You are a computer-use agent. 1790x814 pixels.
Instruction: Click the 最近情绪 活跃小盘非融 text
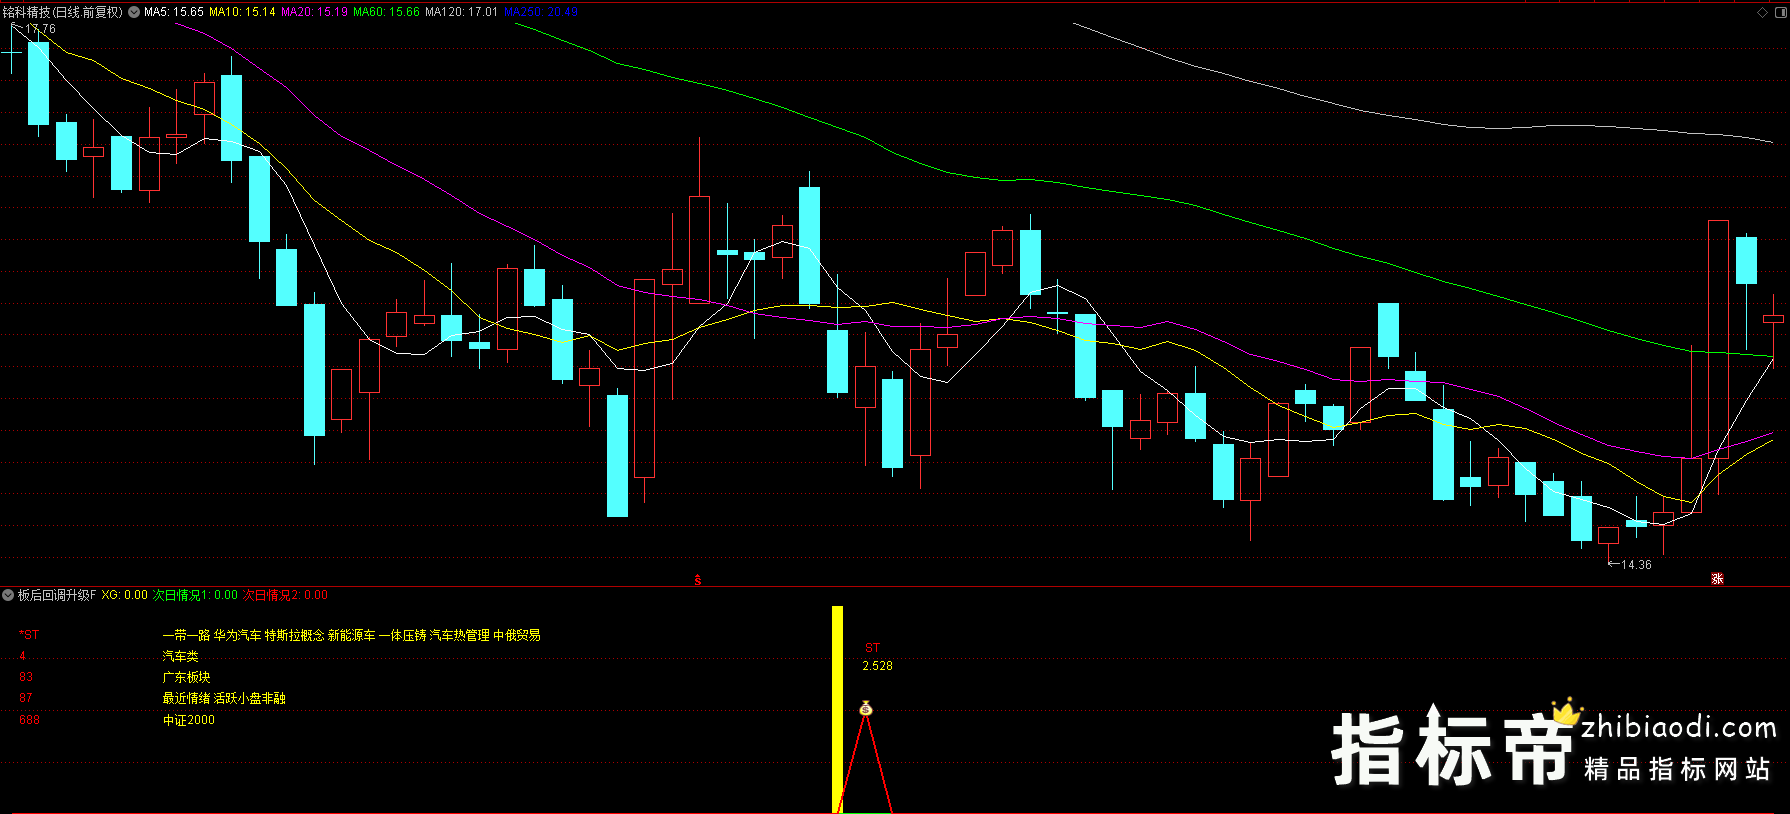(224, 698)
